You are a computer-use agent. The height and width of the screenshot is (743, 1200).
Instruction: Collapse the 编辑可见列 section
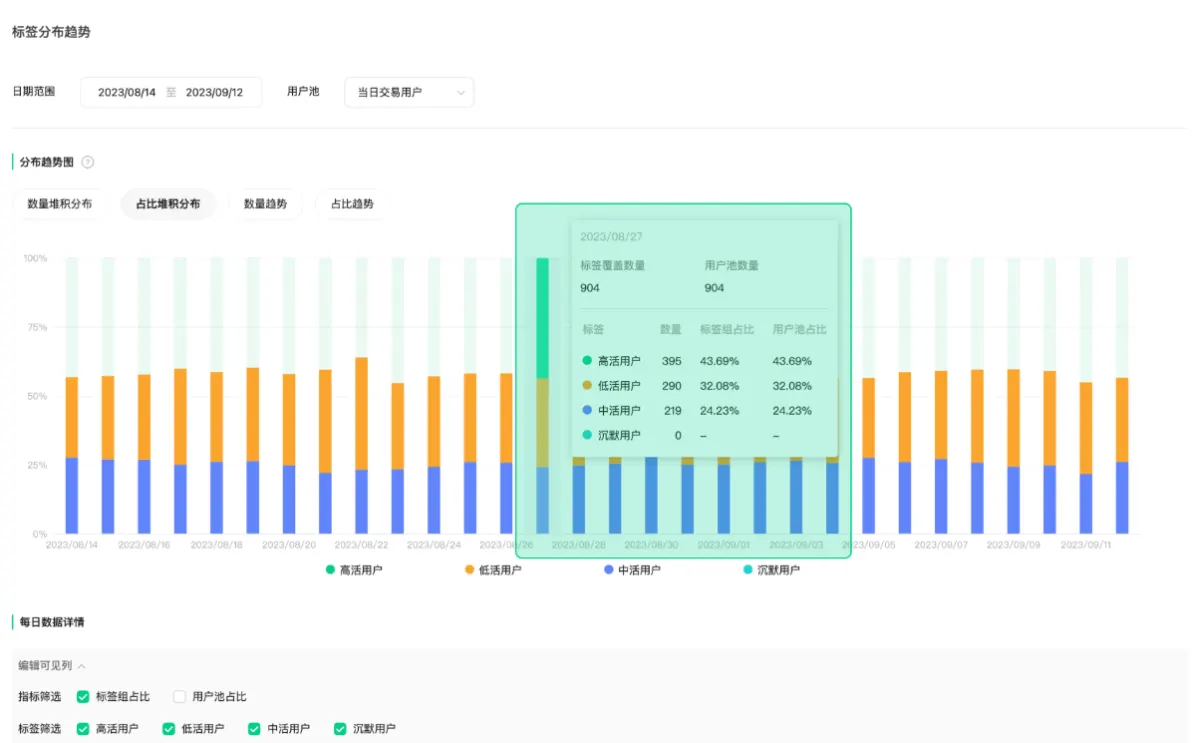pyautogui.click(x=52, y=666)
